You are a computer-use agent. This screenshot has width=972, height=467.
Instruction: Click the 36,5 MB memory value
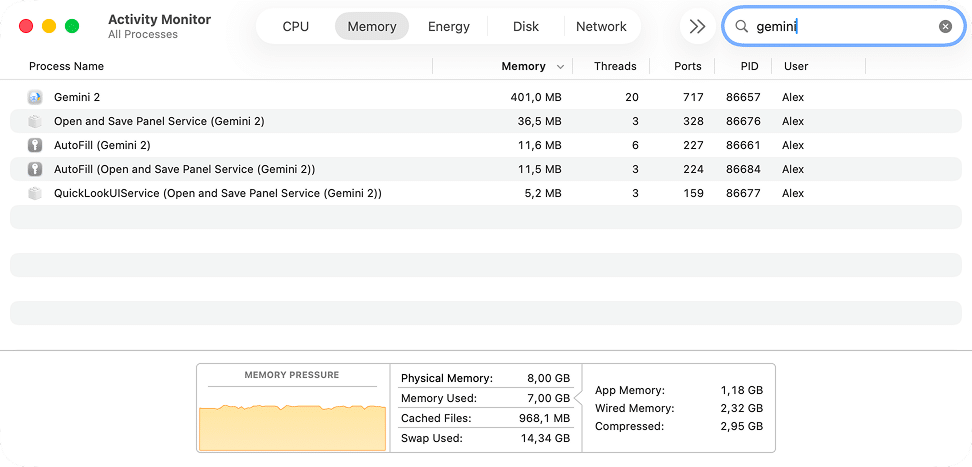(539, 121)
